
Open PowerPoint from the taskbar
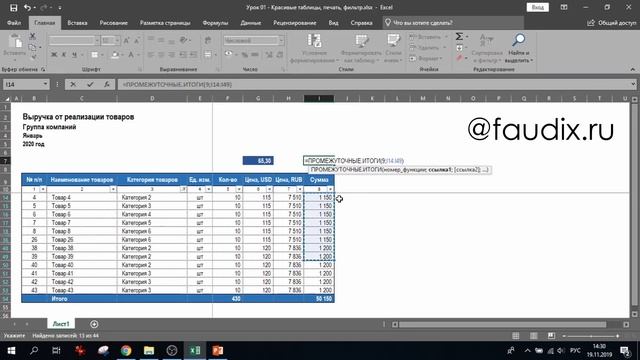[x=218, y=351]
